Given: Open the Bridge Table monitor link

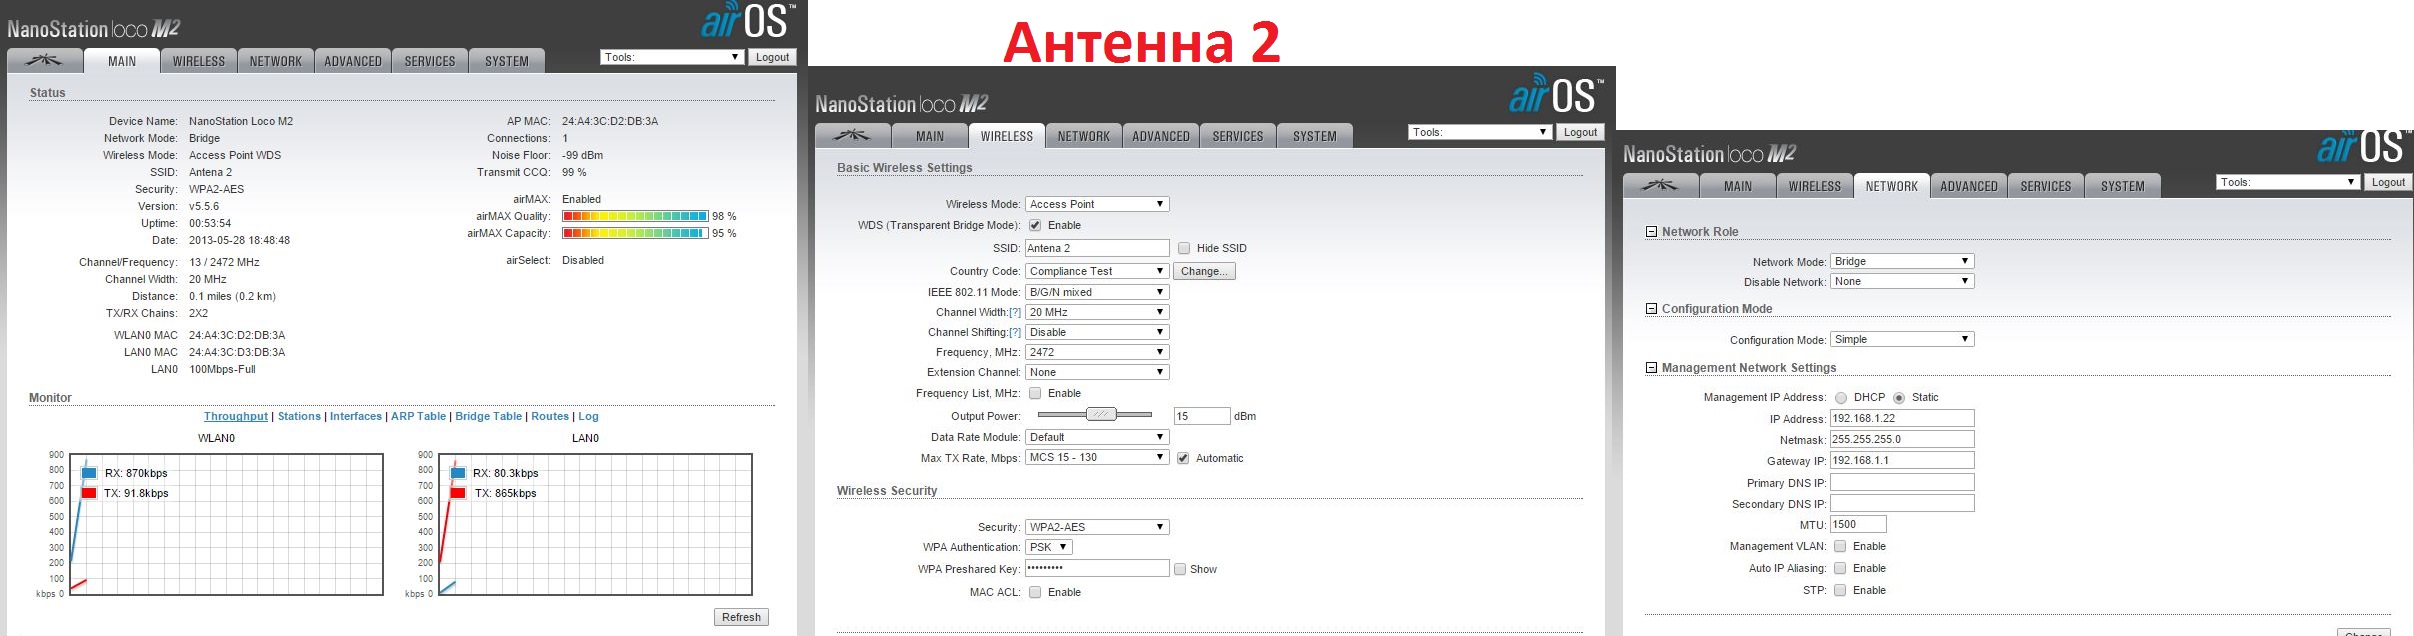Looking at the screenshot, I should tap(488, 416).
